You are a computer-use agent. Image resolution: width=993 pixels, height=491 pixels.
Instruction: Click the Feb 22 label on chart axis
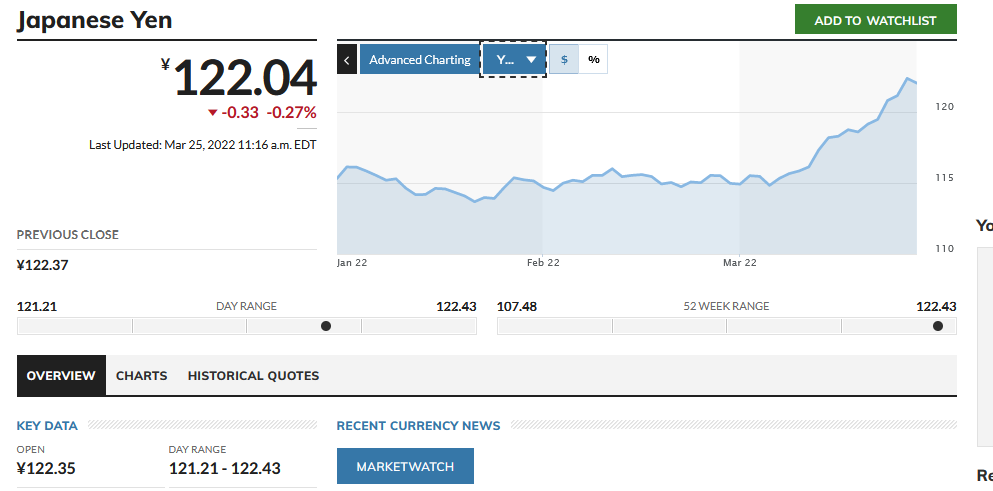coord(543,263)
